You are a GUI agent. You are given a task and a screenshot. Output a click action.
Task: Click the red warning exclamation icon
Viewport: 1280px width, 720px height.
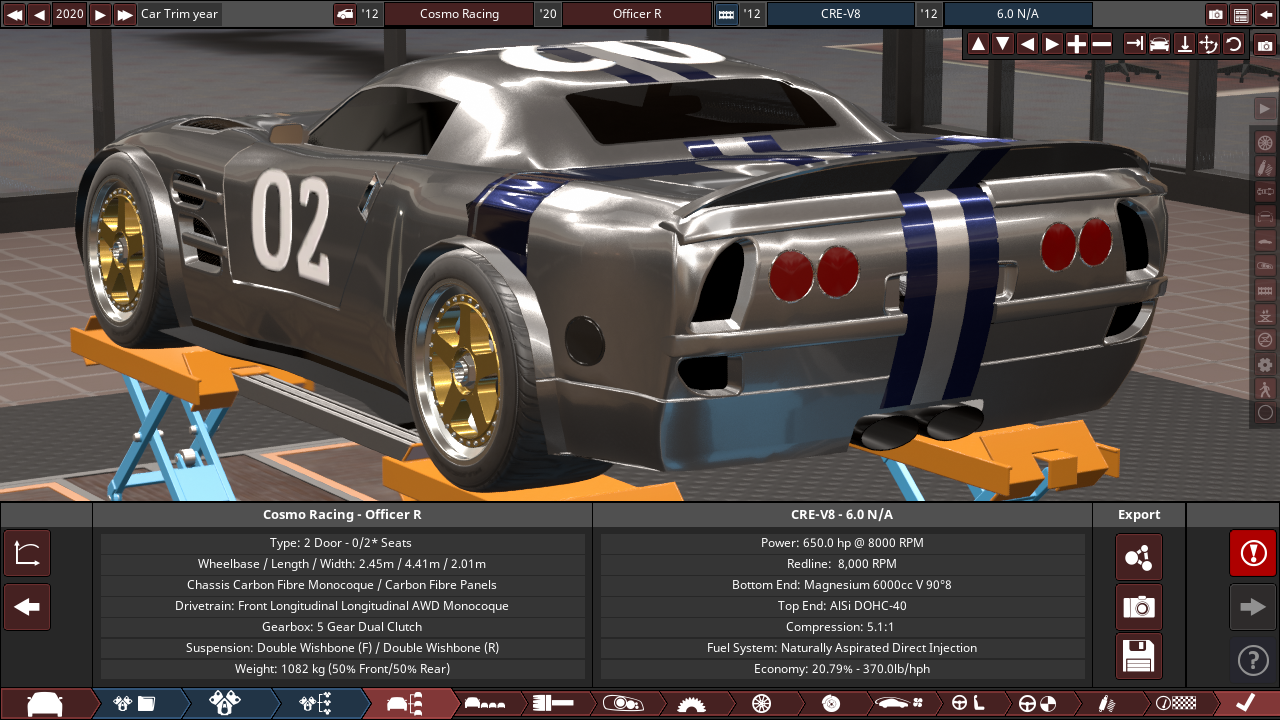pos(1253,553)
